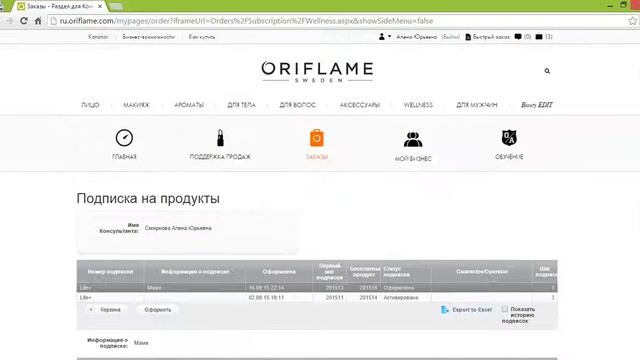Viewport: 640px width, 360px height.
Task: Click the Подписка на продукты heading
Action: pyautogui.click(x=148, y=198)
